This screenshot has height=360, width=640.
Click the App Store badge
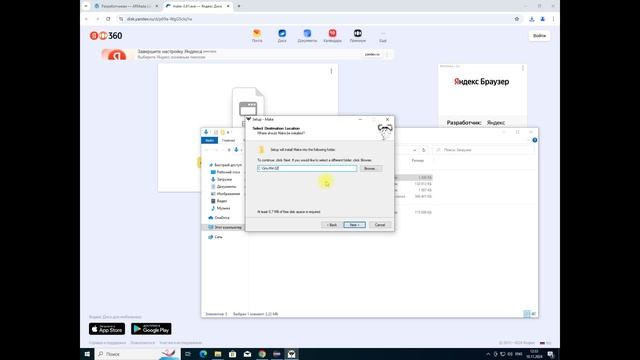pyautogui.click(x=107, y=329)
